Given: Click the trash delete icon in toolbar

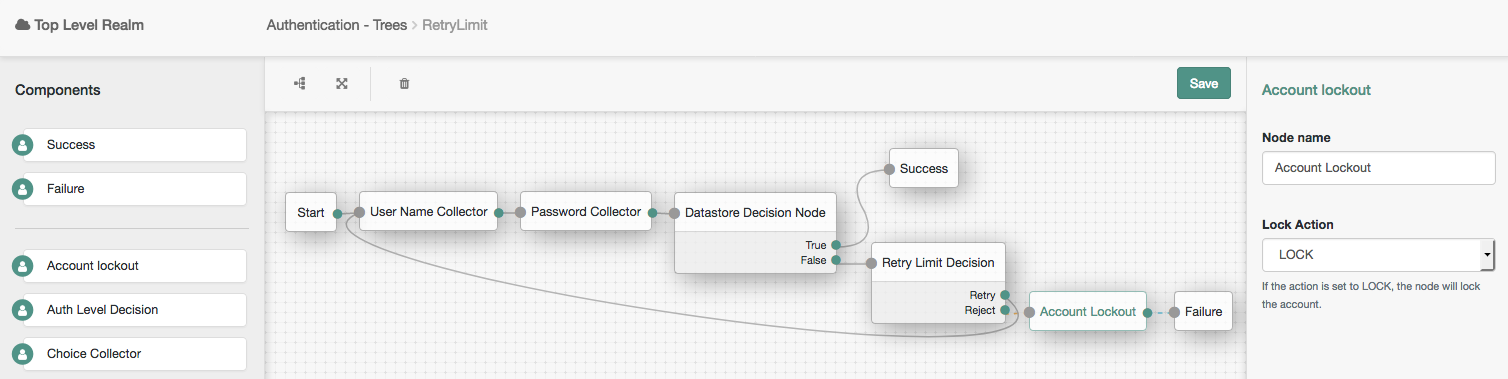Looking at the screenshot, I should click(x=404, y=84).
